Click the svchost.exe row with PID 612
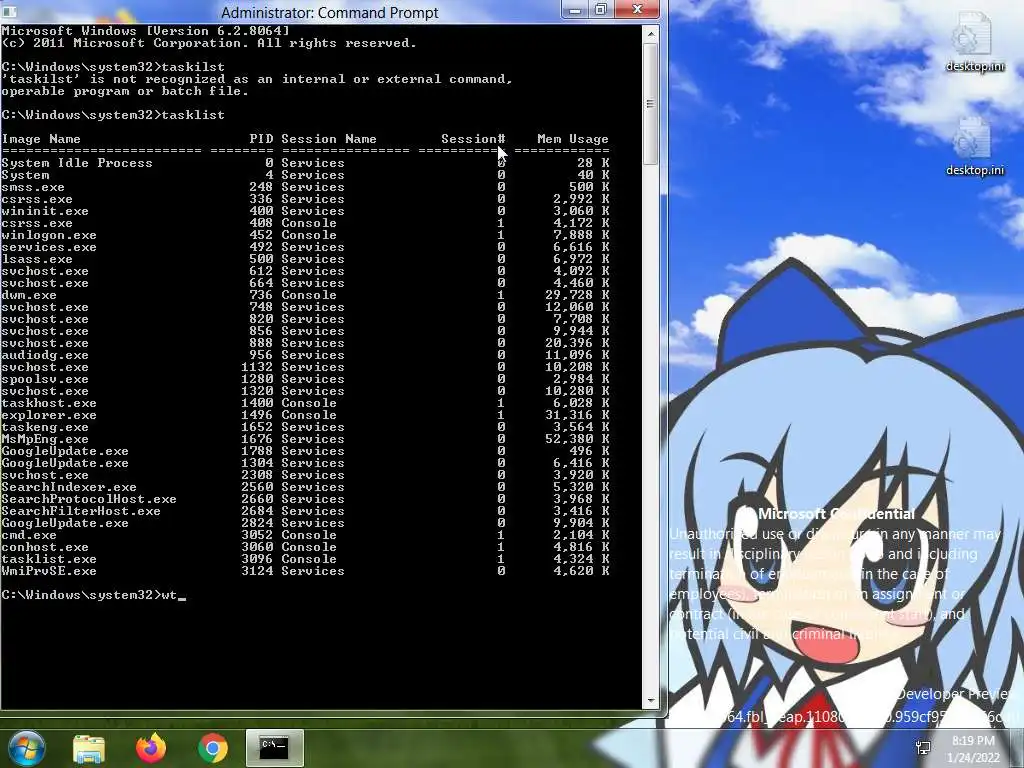The width and height of the screenshot is (1024, 768). pos(305,272)
